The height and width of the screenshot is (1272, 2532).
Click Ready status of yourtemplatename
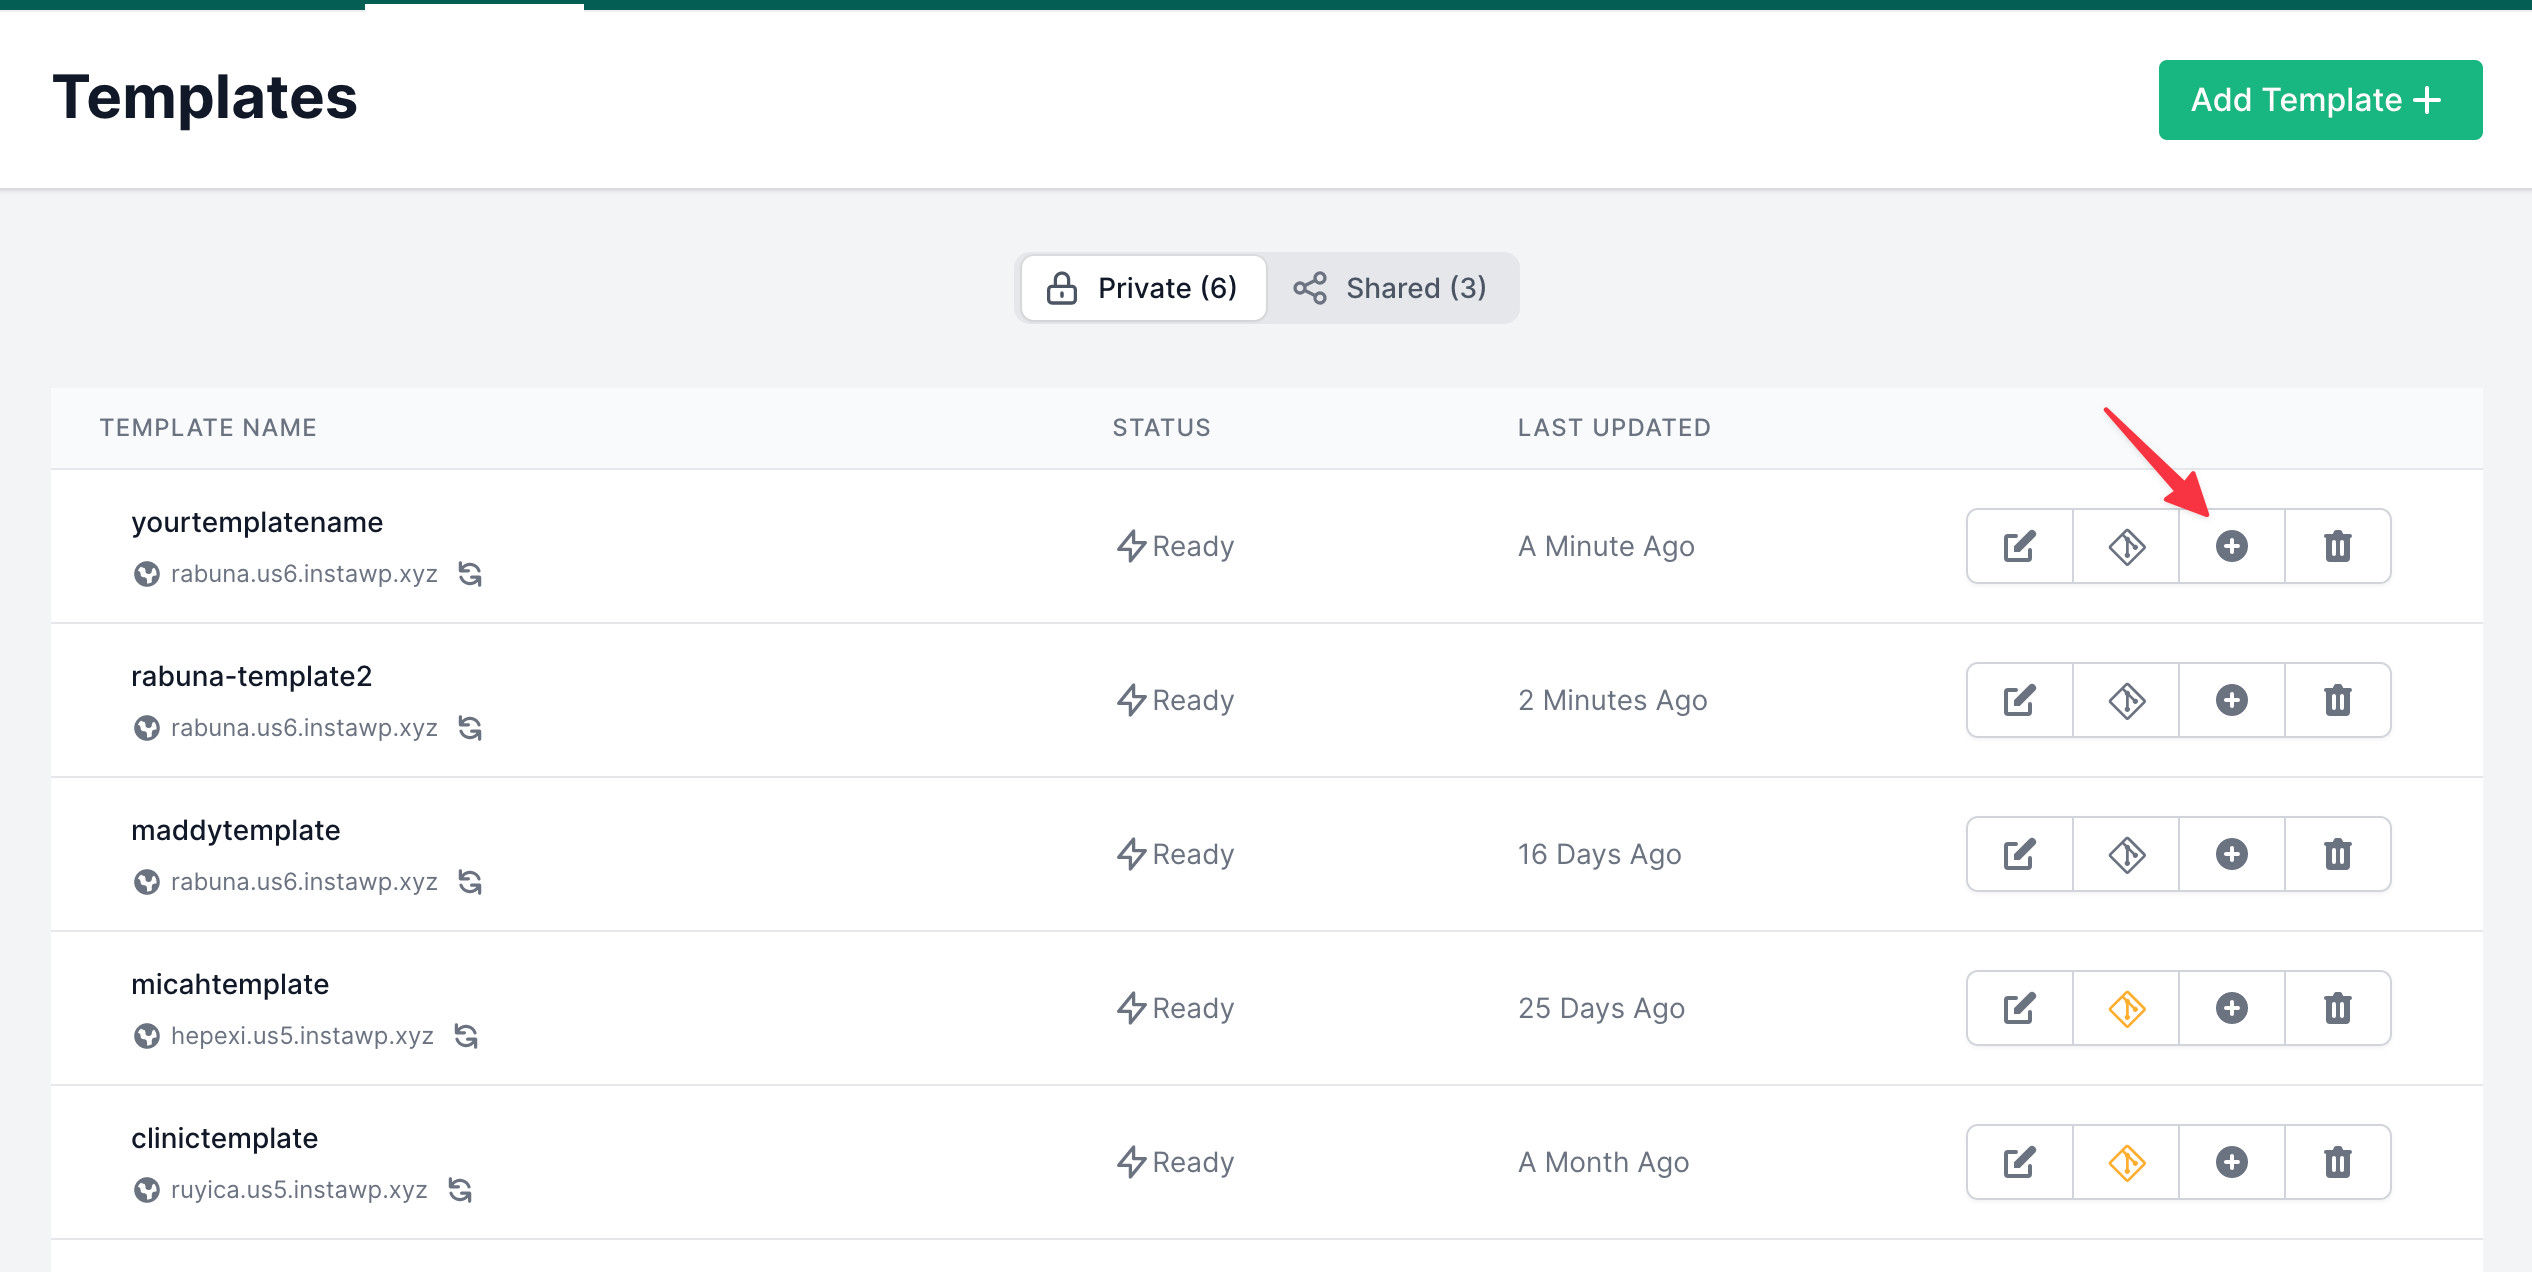pyautogui.click(x=1175, y=546)
